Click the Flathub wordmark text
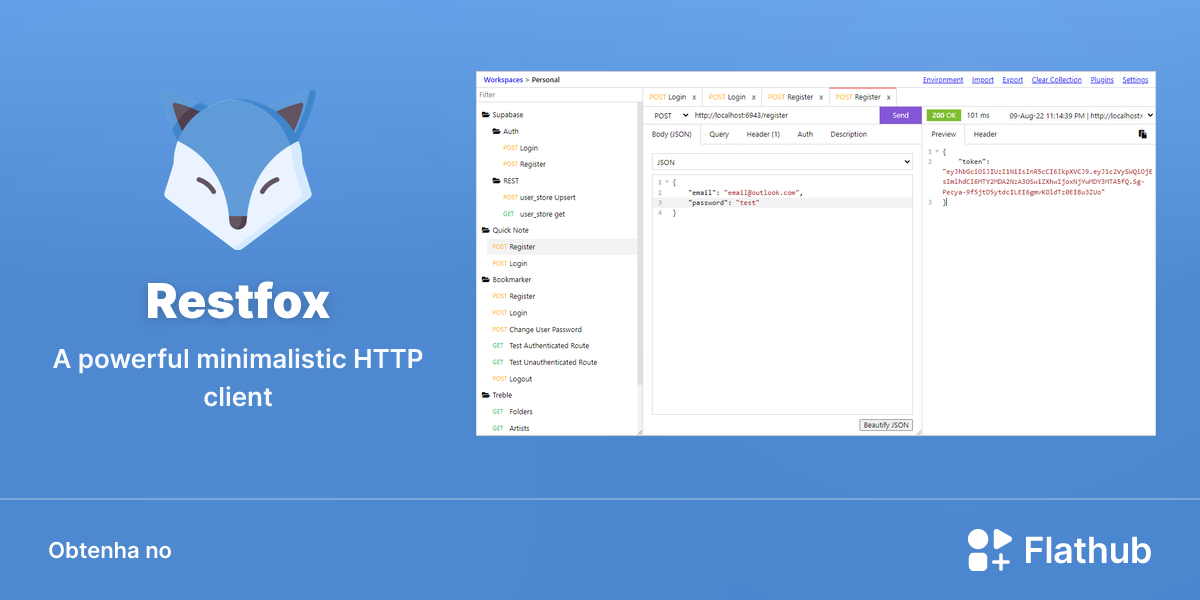 tap(1088, 551)
